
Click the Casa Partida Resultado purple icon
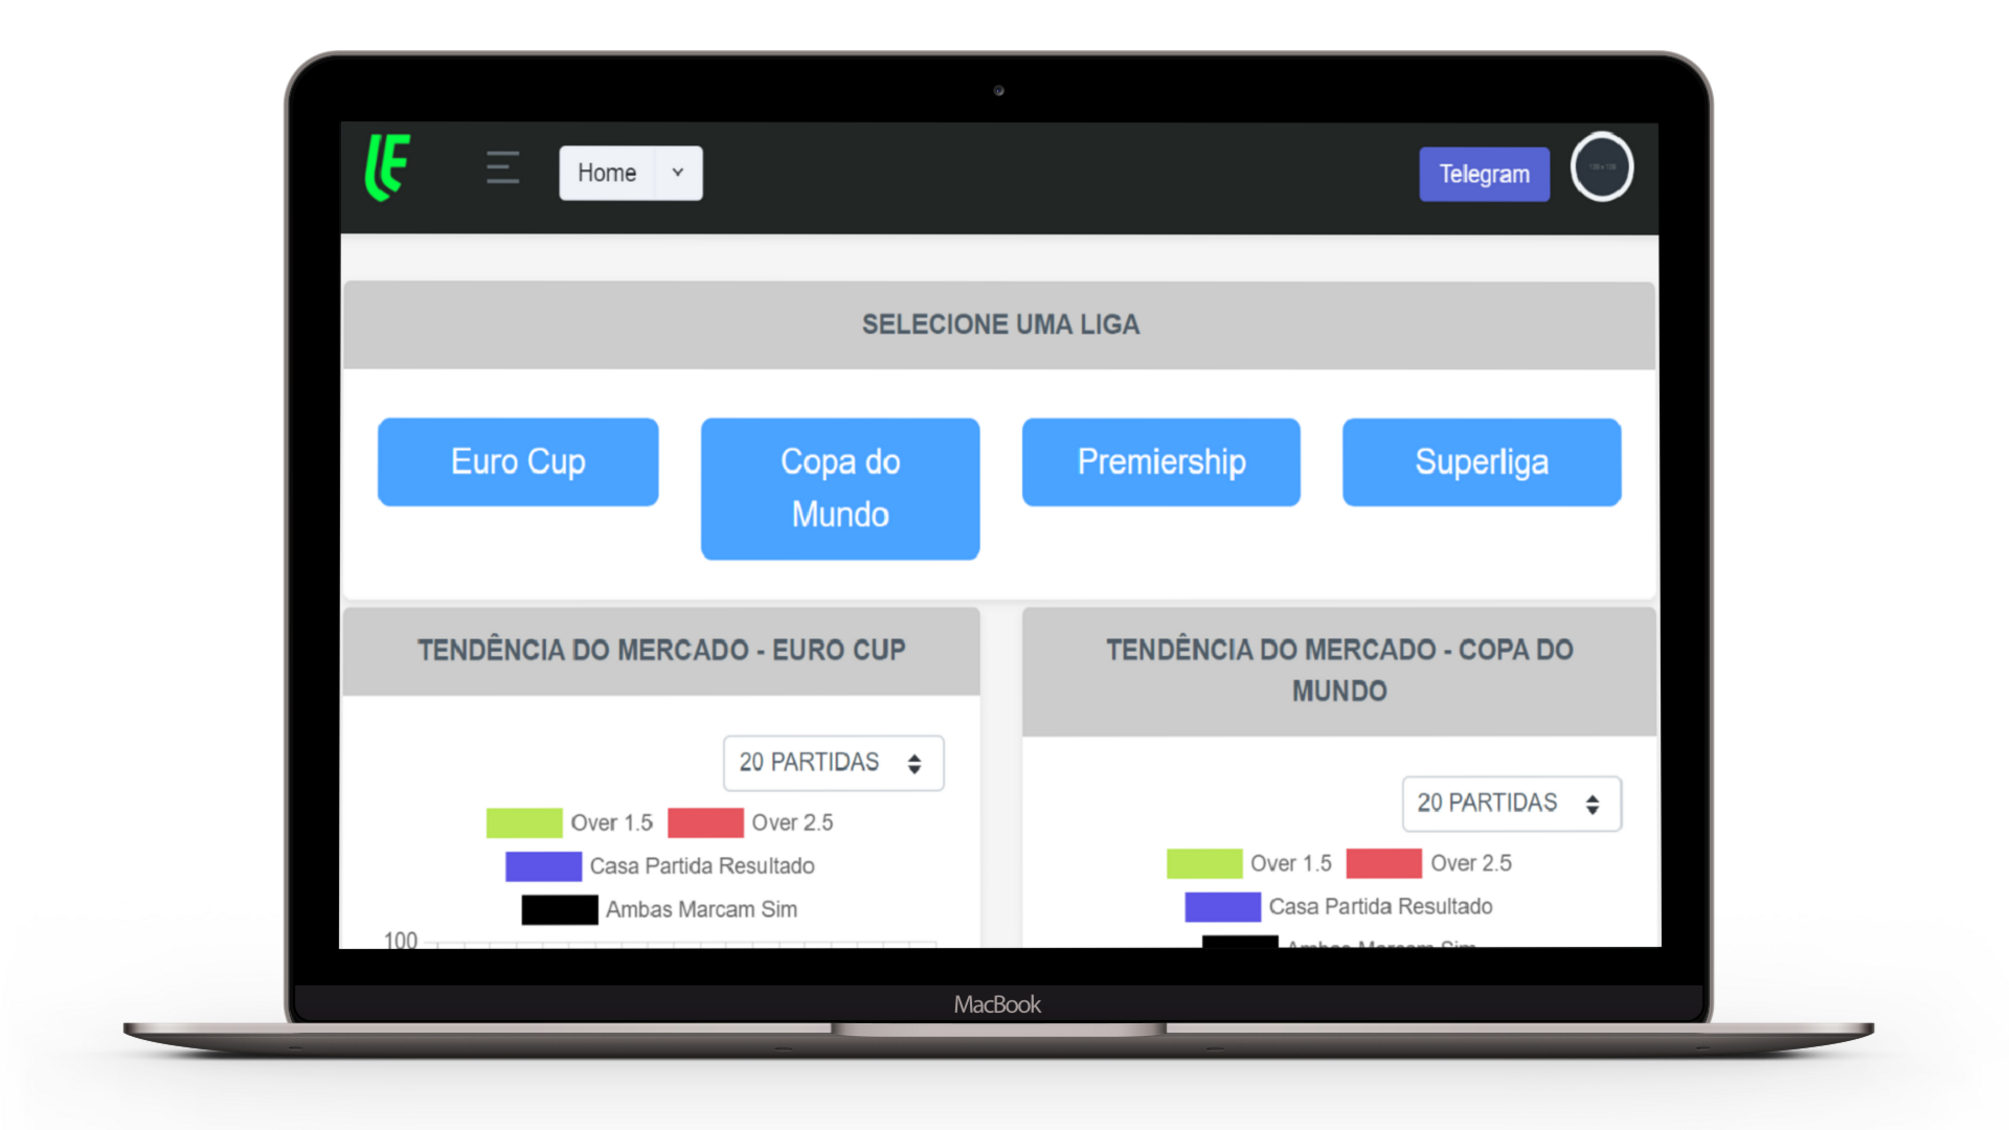point(544,864)
